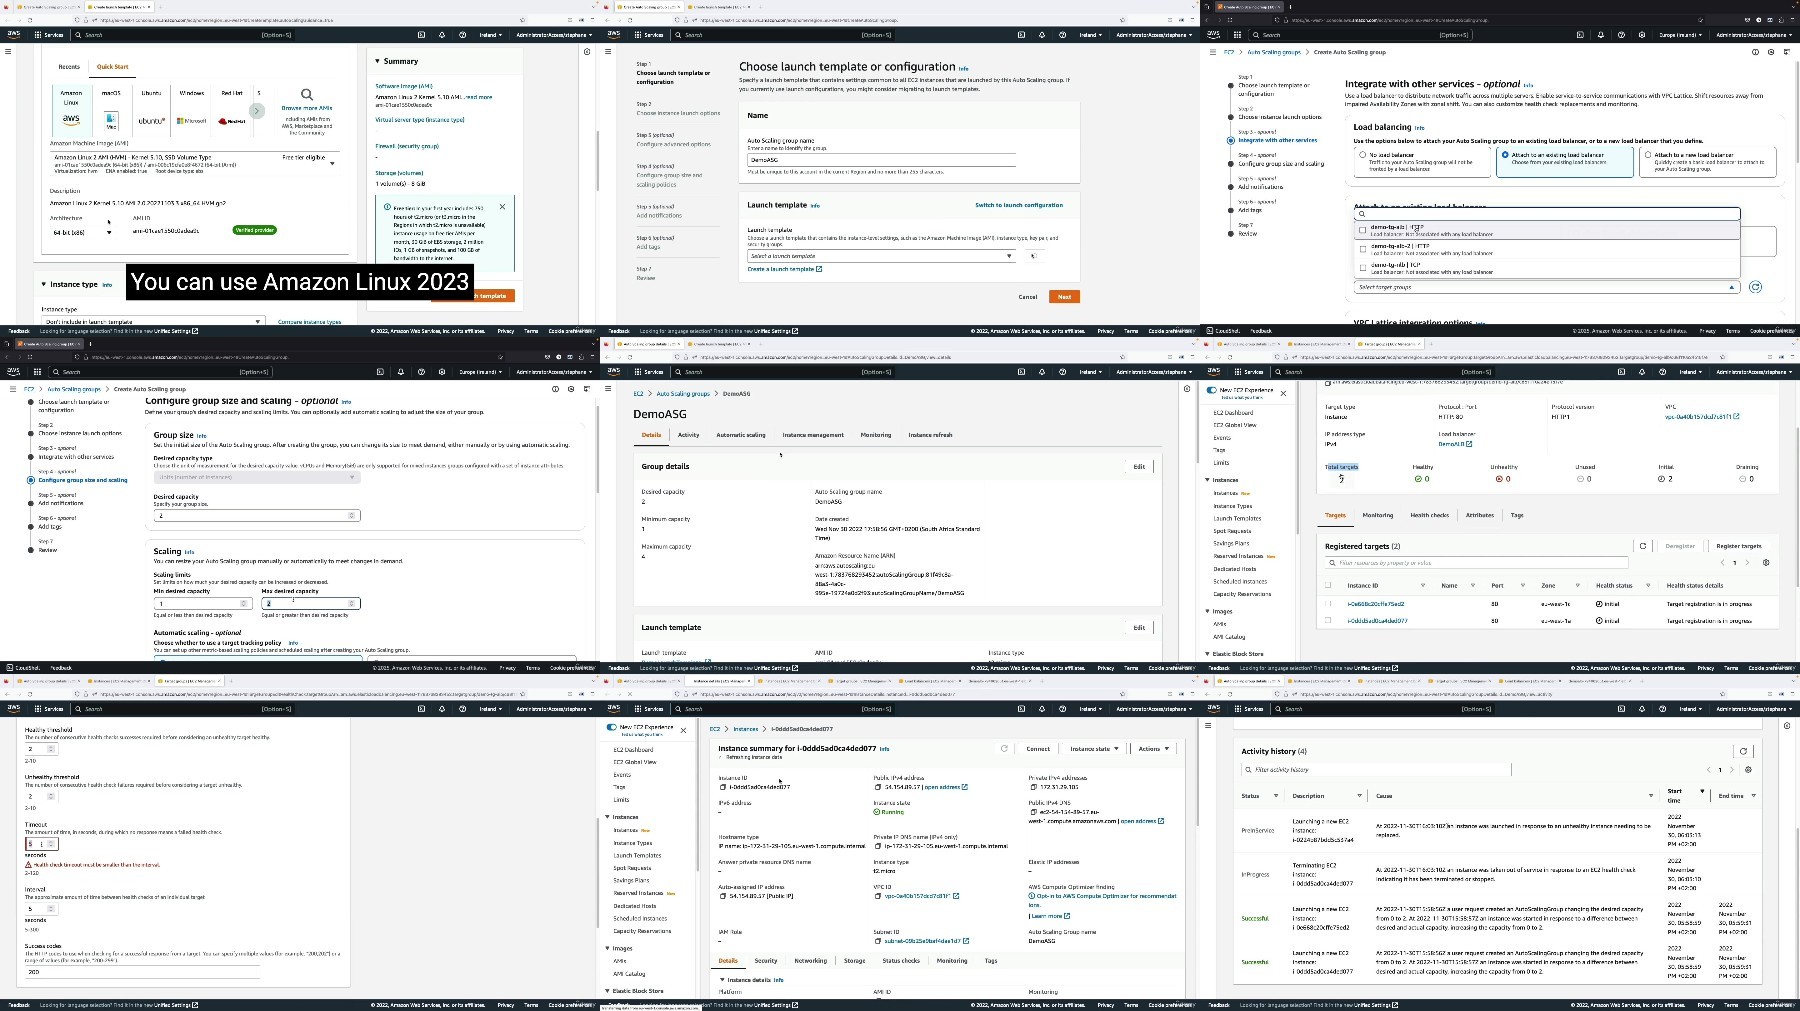1800x1011 pixels.
Task: Select Attach to a new load balancer
Action: tap(1648, 155)
